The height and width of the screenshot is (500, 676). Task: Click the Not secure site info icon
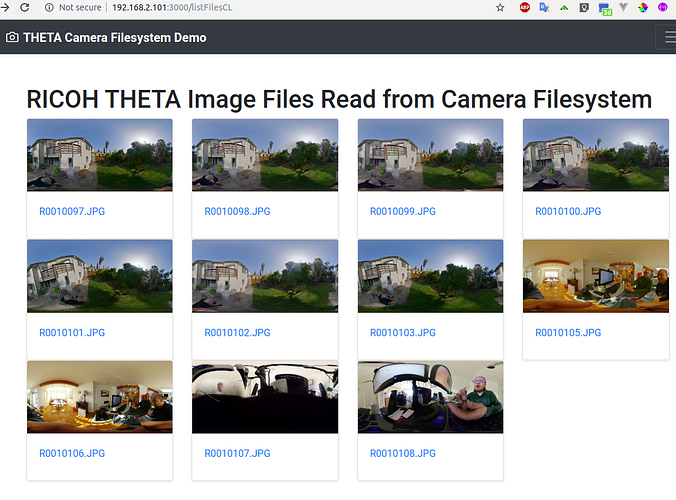tap(50, 7)
